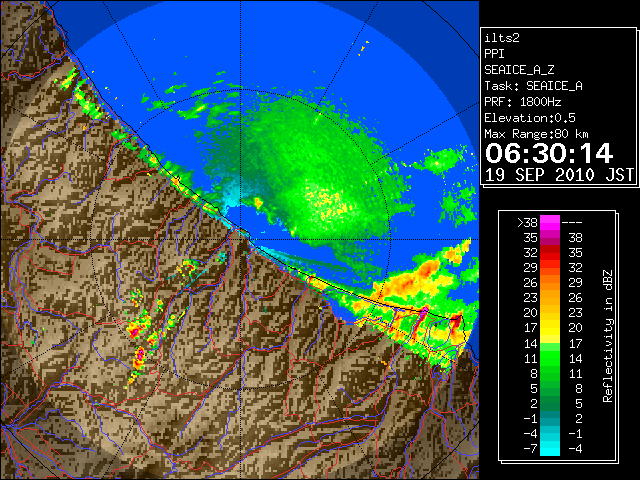Click the 'Max Range:80 km' line
This screenshot has width=640, height=480.
536,134
